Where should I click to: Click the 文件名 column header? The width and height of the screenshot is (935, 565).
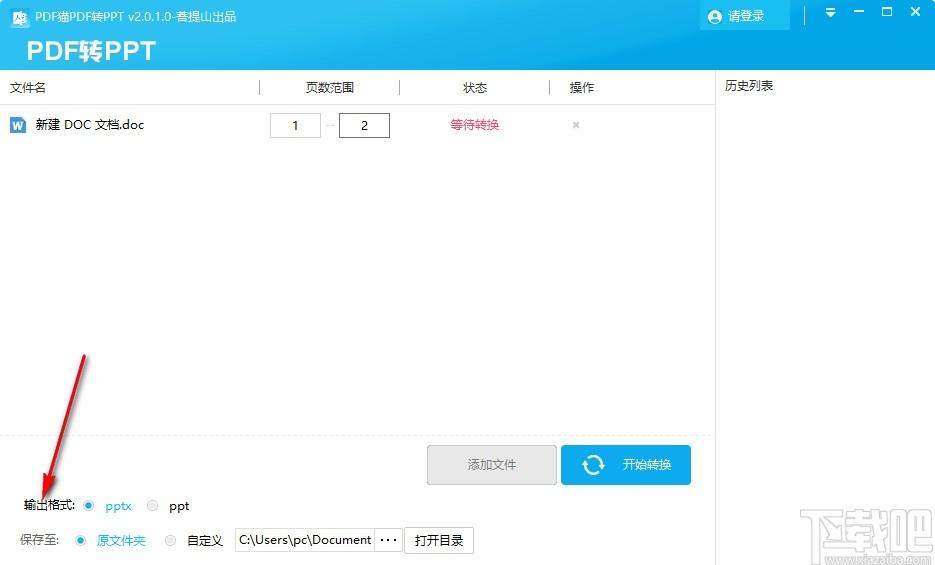[x=28, y=88]
